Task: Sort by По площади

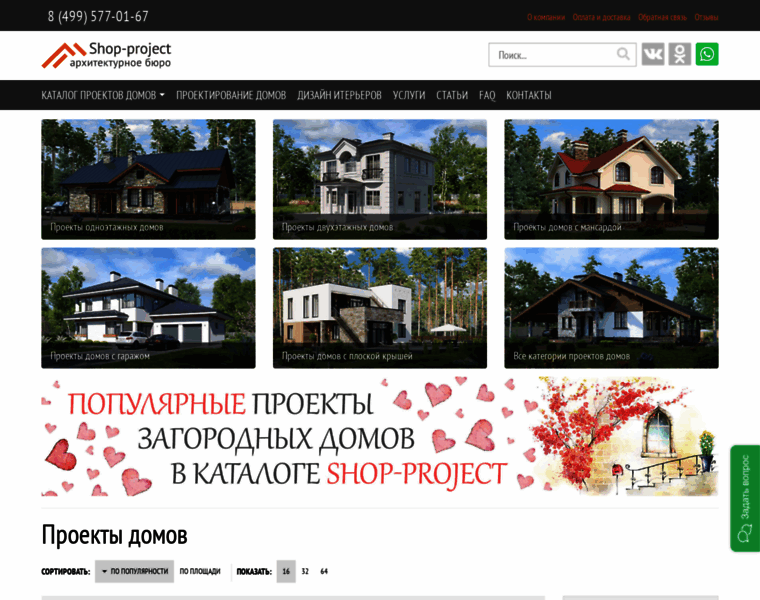Action: click(x=200, y=571)
